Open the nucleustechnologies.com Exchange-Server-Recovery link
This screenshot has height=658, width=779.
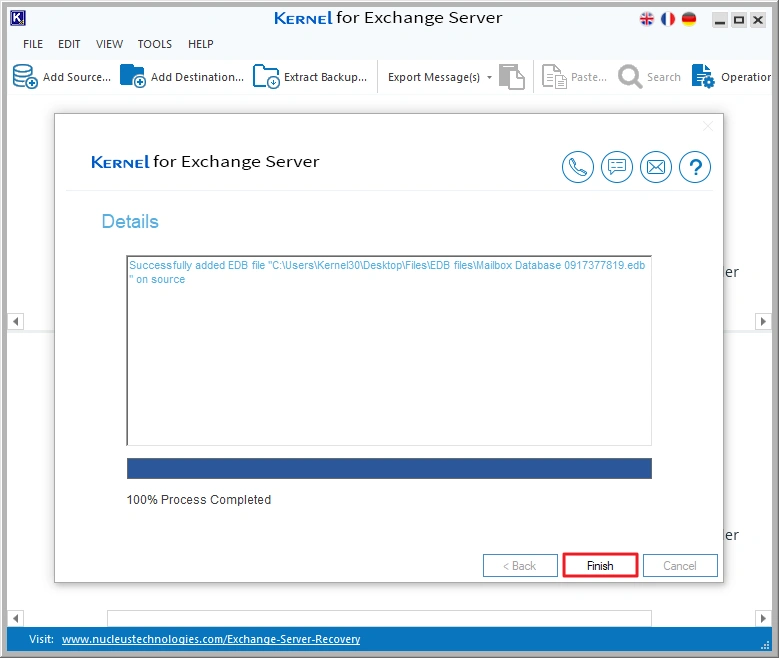[x=211, y=639]
